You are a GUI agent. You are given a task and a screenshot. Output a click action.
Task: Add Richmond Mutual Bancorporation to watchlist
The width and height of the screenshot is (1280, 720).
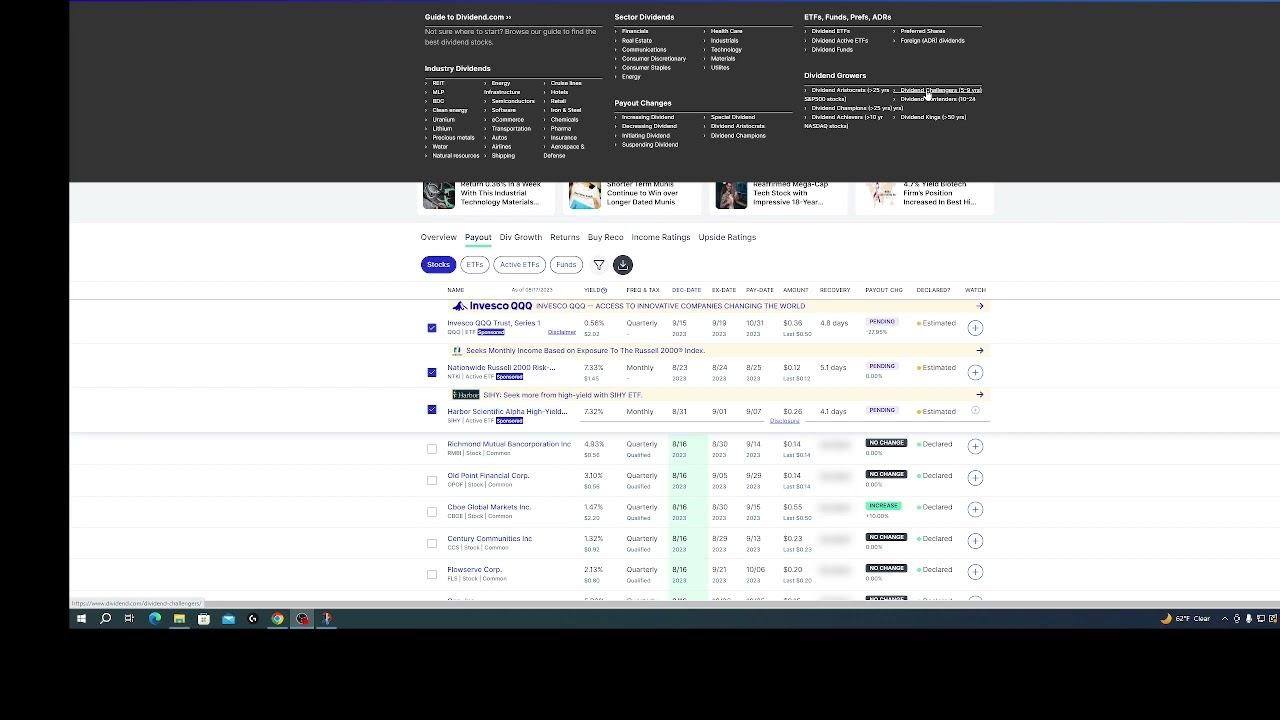975,446
